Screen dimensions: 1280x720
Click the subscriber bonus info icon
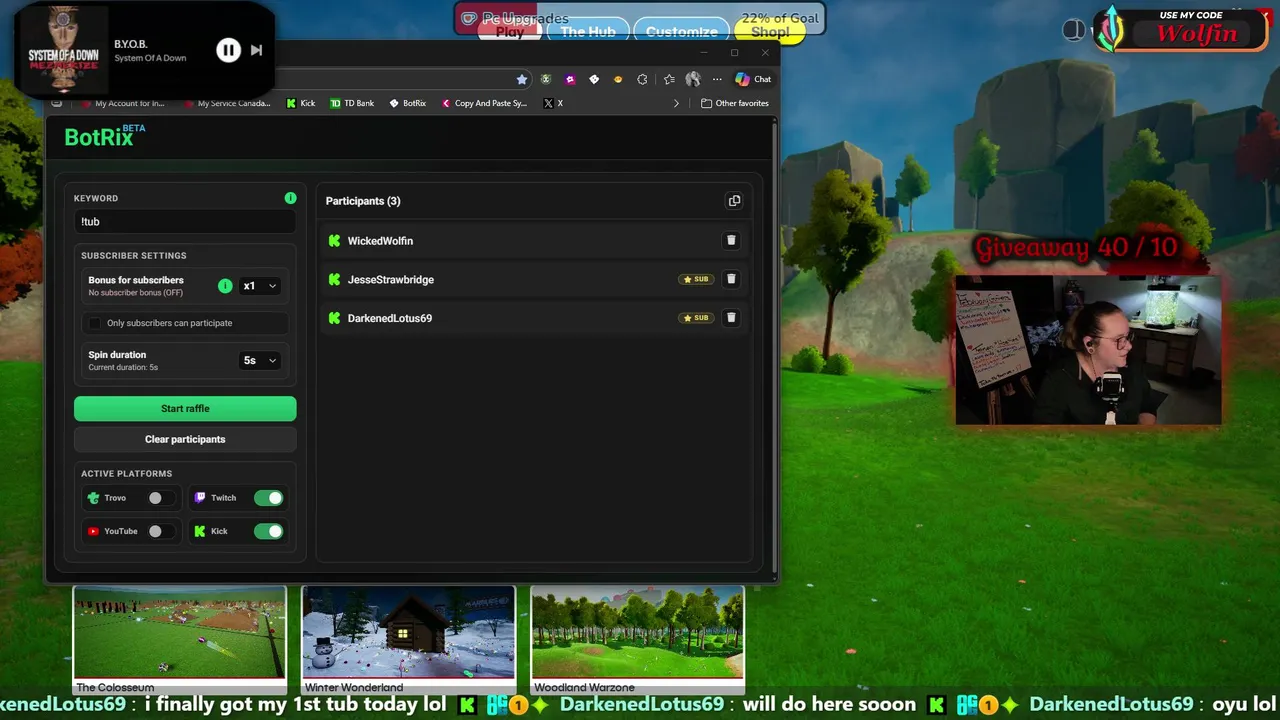click(x=225, y=286)
